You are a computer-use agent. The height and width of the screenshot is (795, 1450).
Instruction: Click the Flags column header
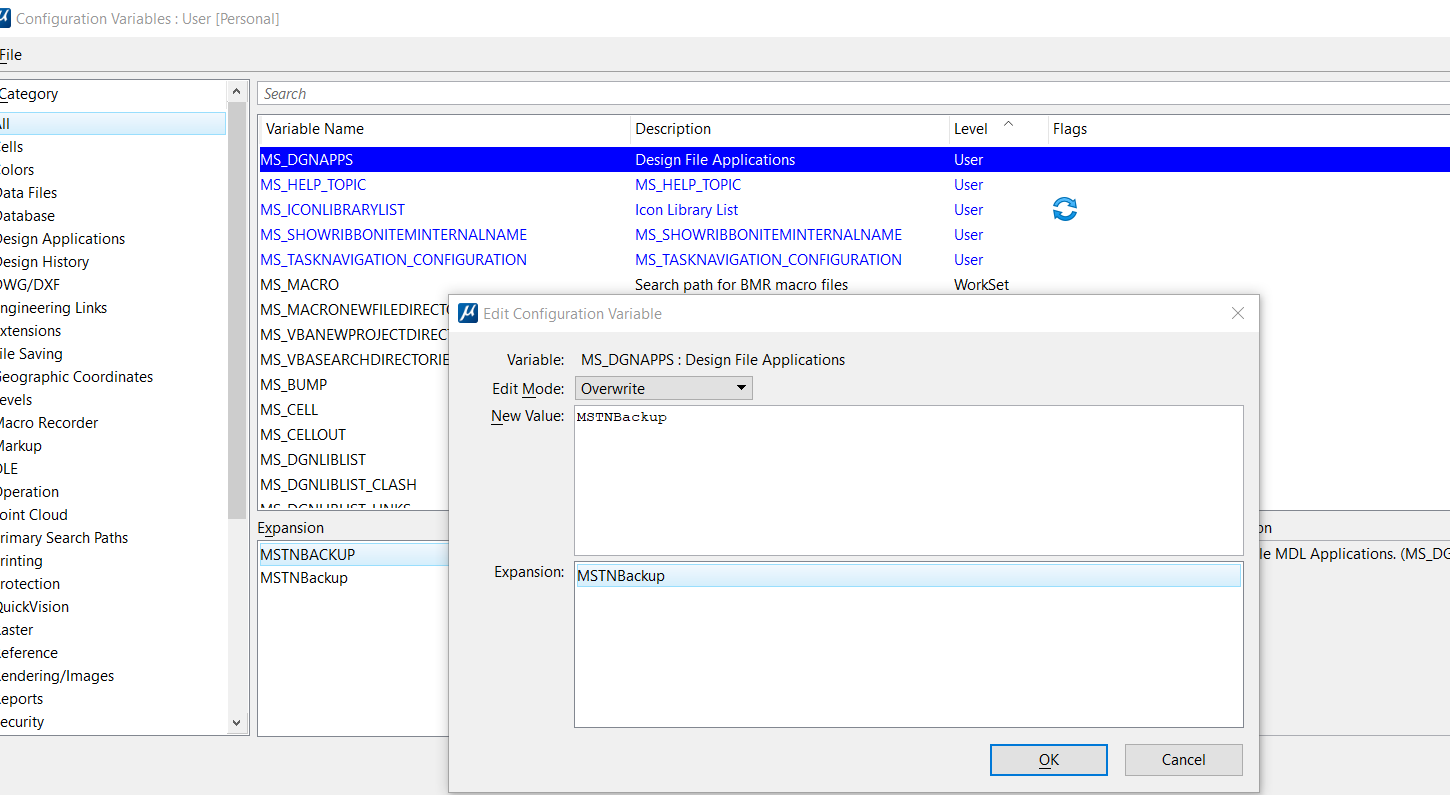tap(1070, 129)
